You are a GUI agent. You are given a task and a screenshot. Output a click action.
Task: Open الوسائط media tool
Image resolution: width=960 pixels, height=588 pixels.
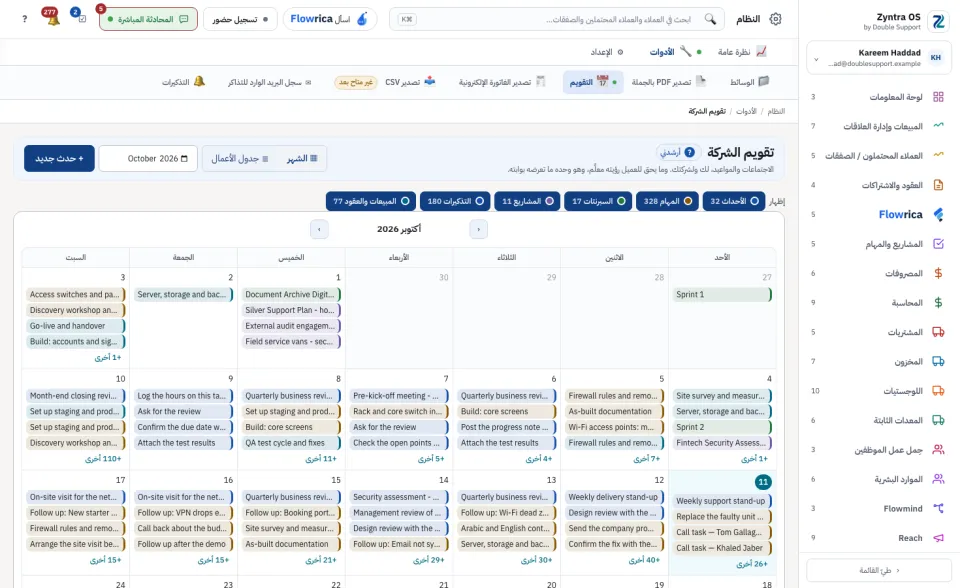pos(749,81)
